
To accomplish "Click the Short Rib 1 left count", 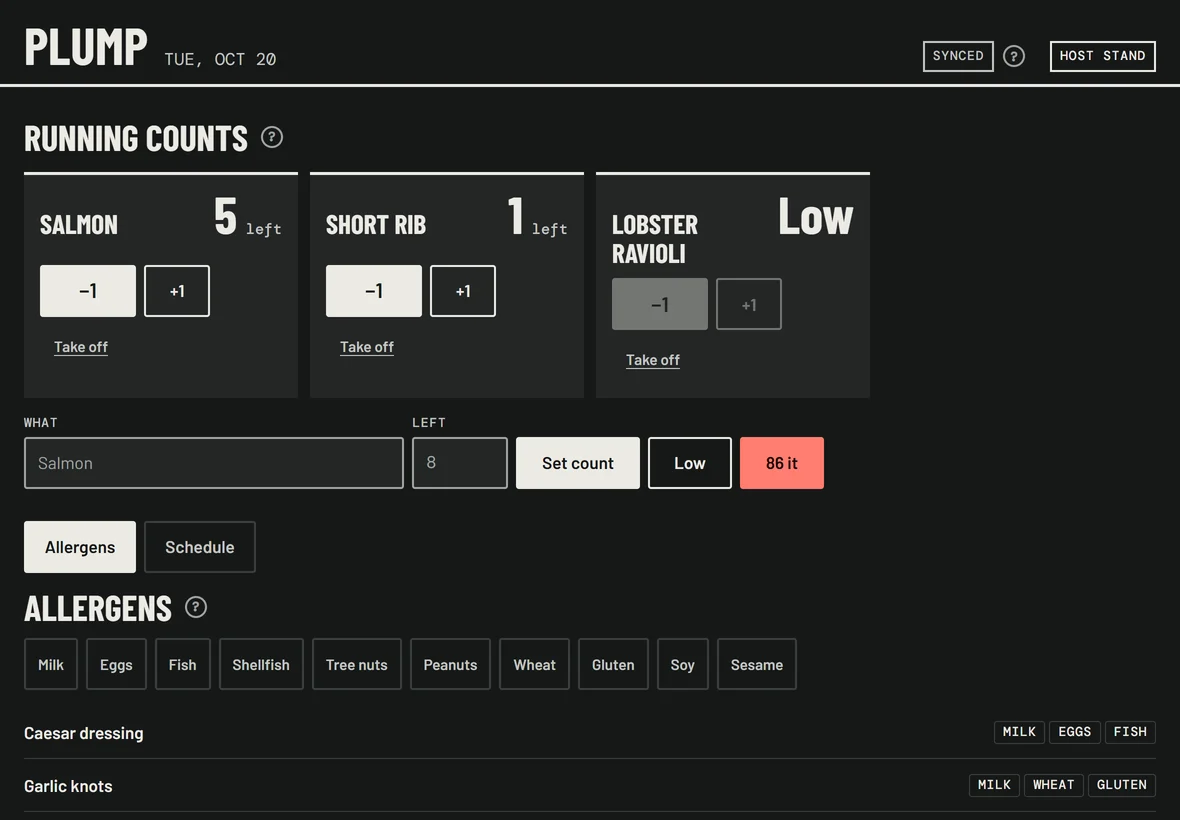I will 537,217.
